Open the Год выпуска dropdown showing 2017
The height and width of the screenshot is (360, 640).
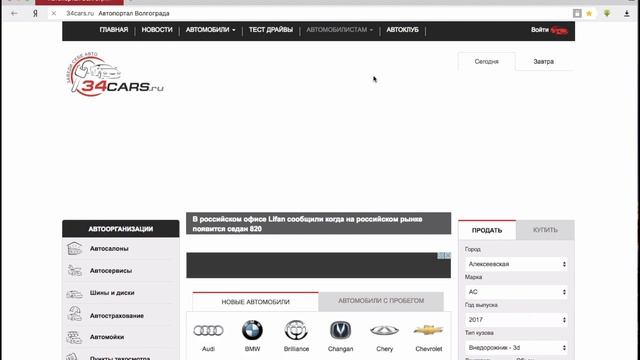(x=516, y=320)
